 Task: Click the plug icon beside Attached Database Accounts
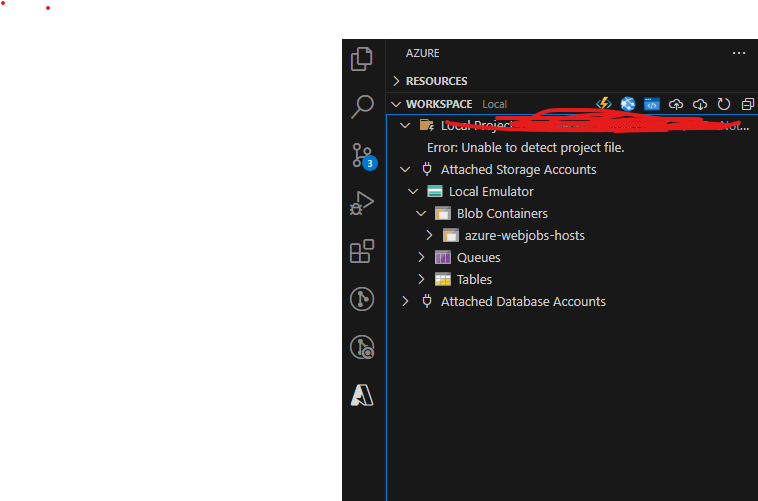[427, 301]
